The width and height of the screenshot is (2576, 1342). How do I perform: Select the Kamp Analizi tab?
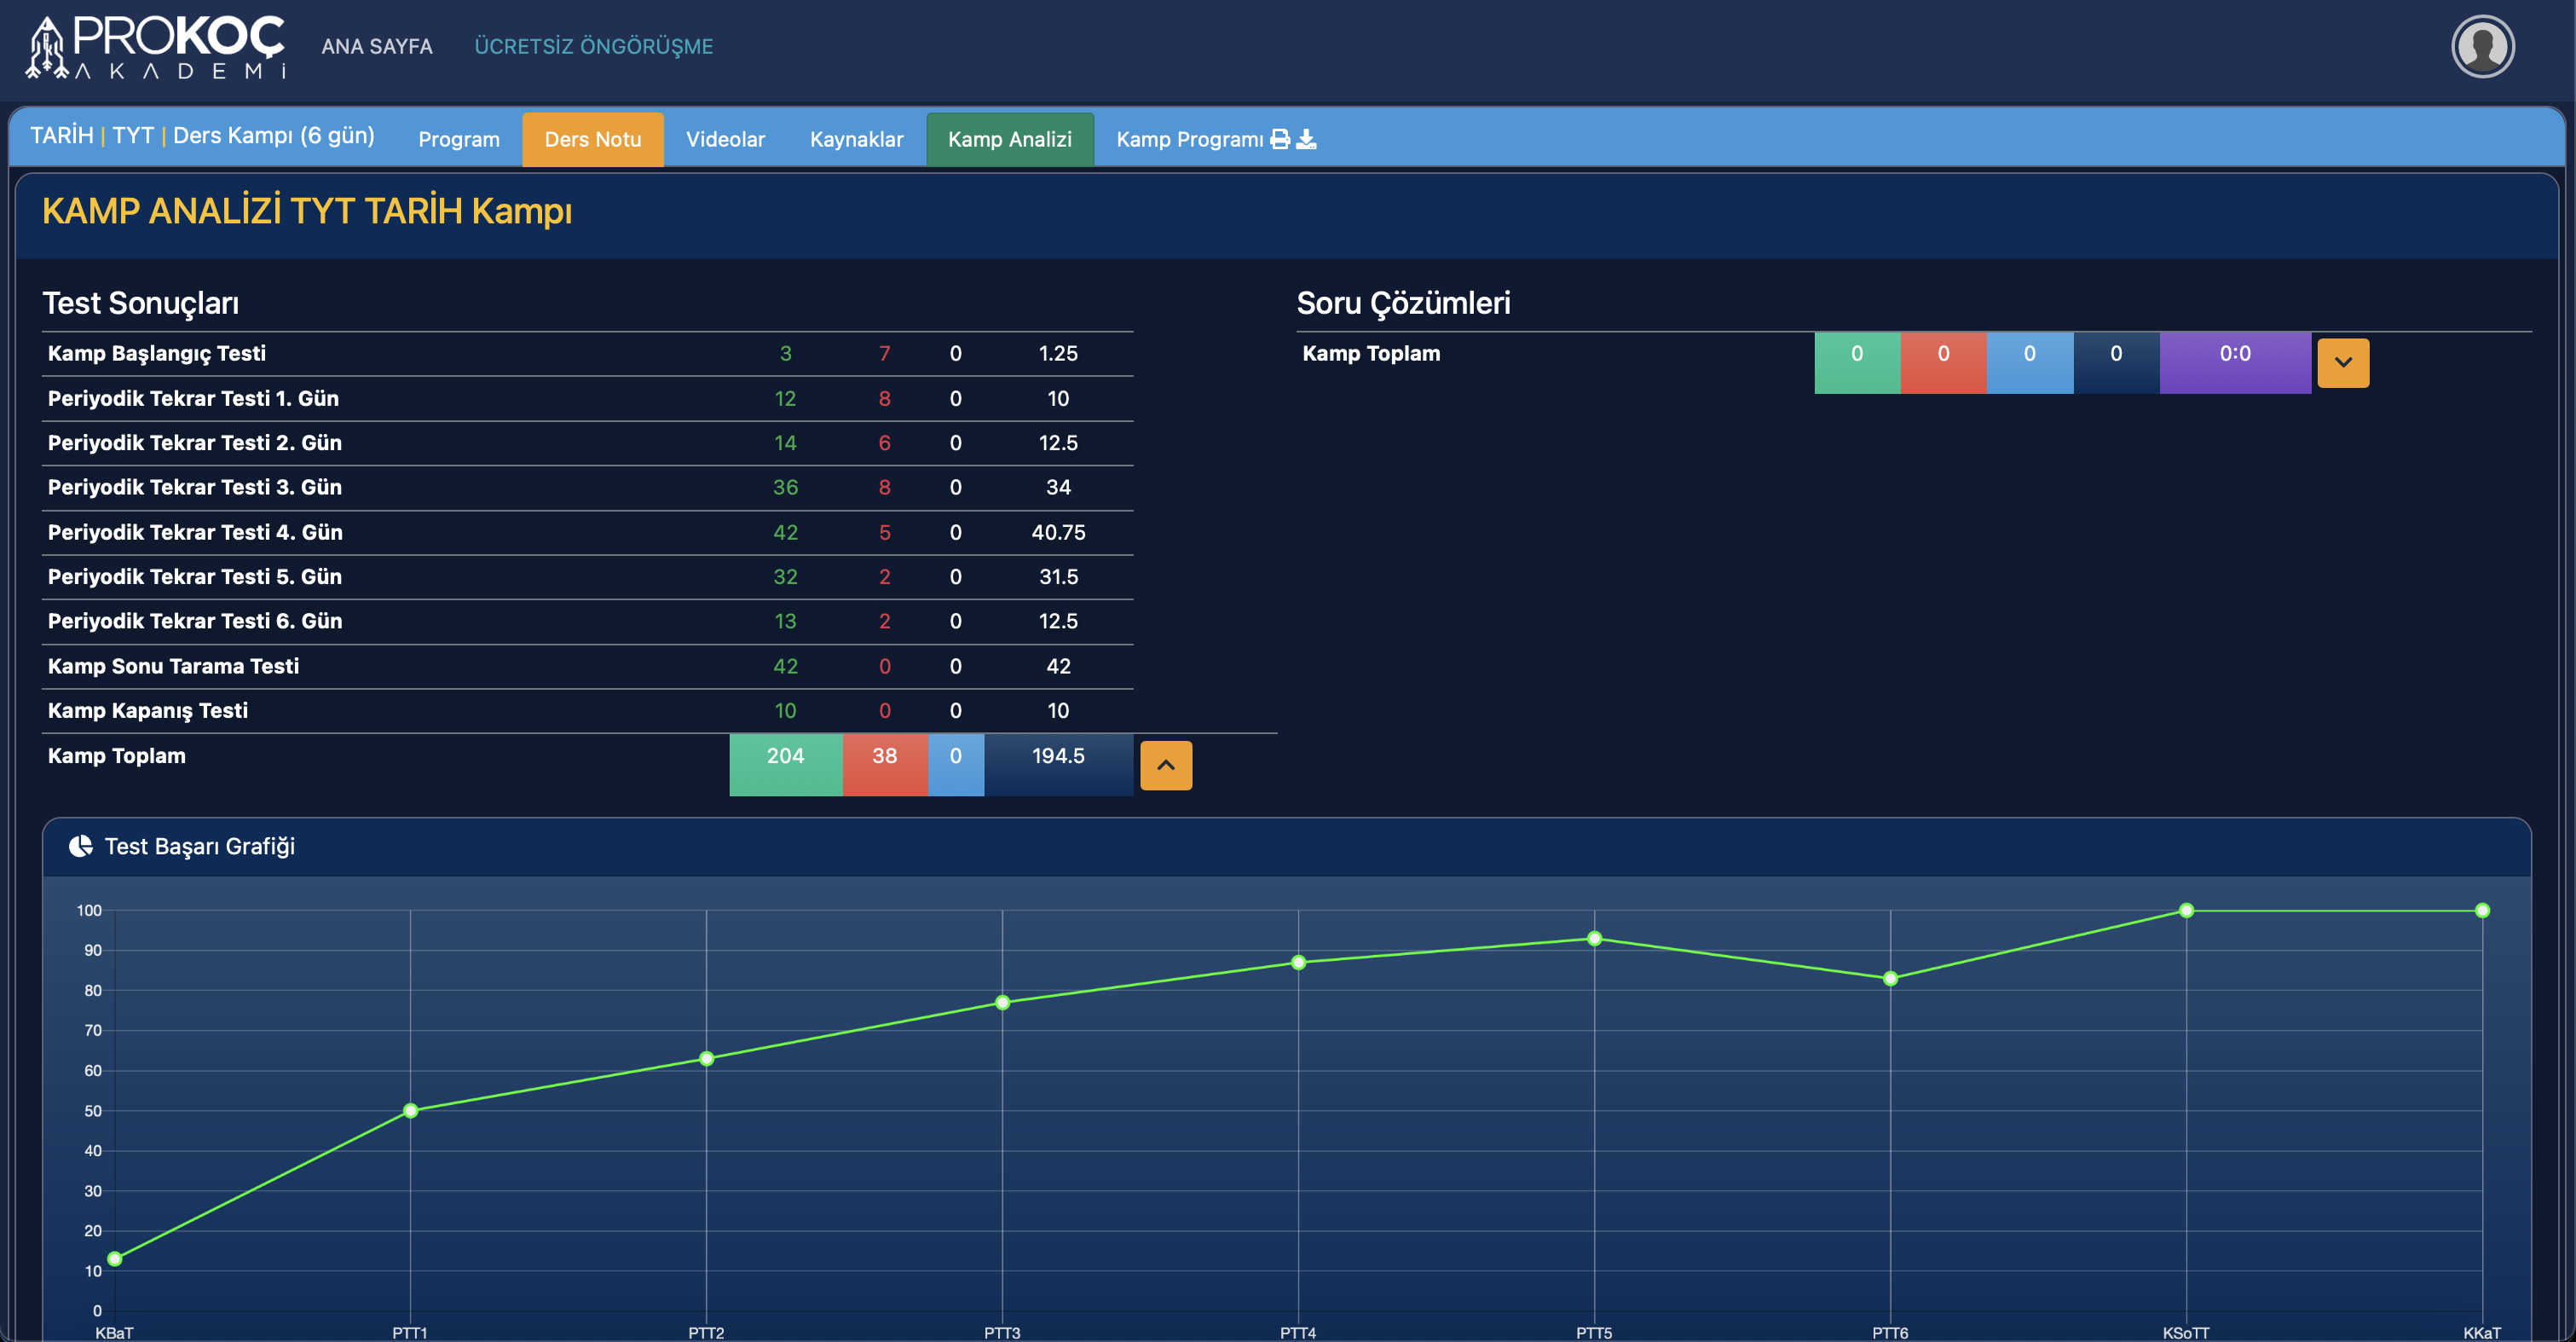tap(1009, 139)
